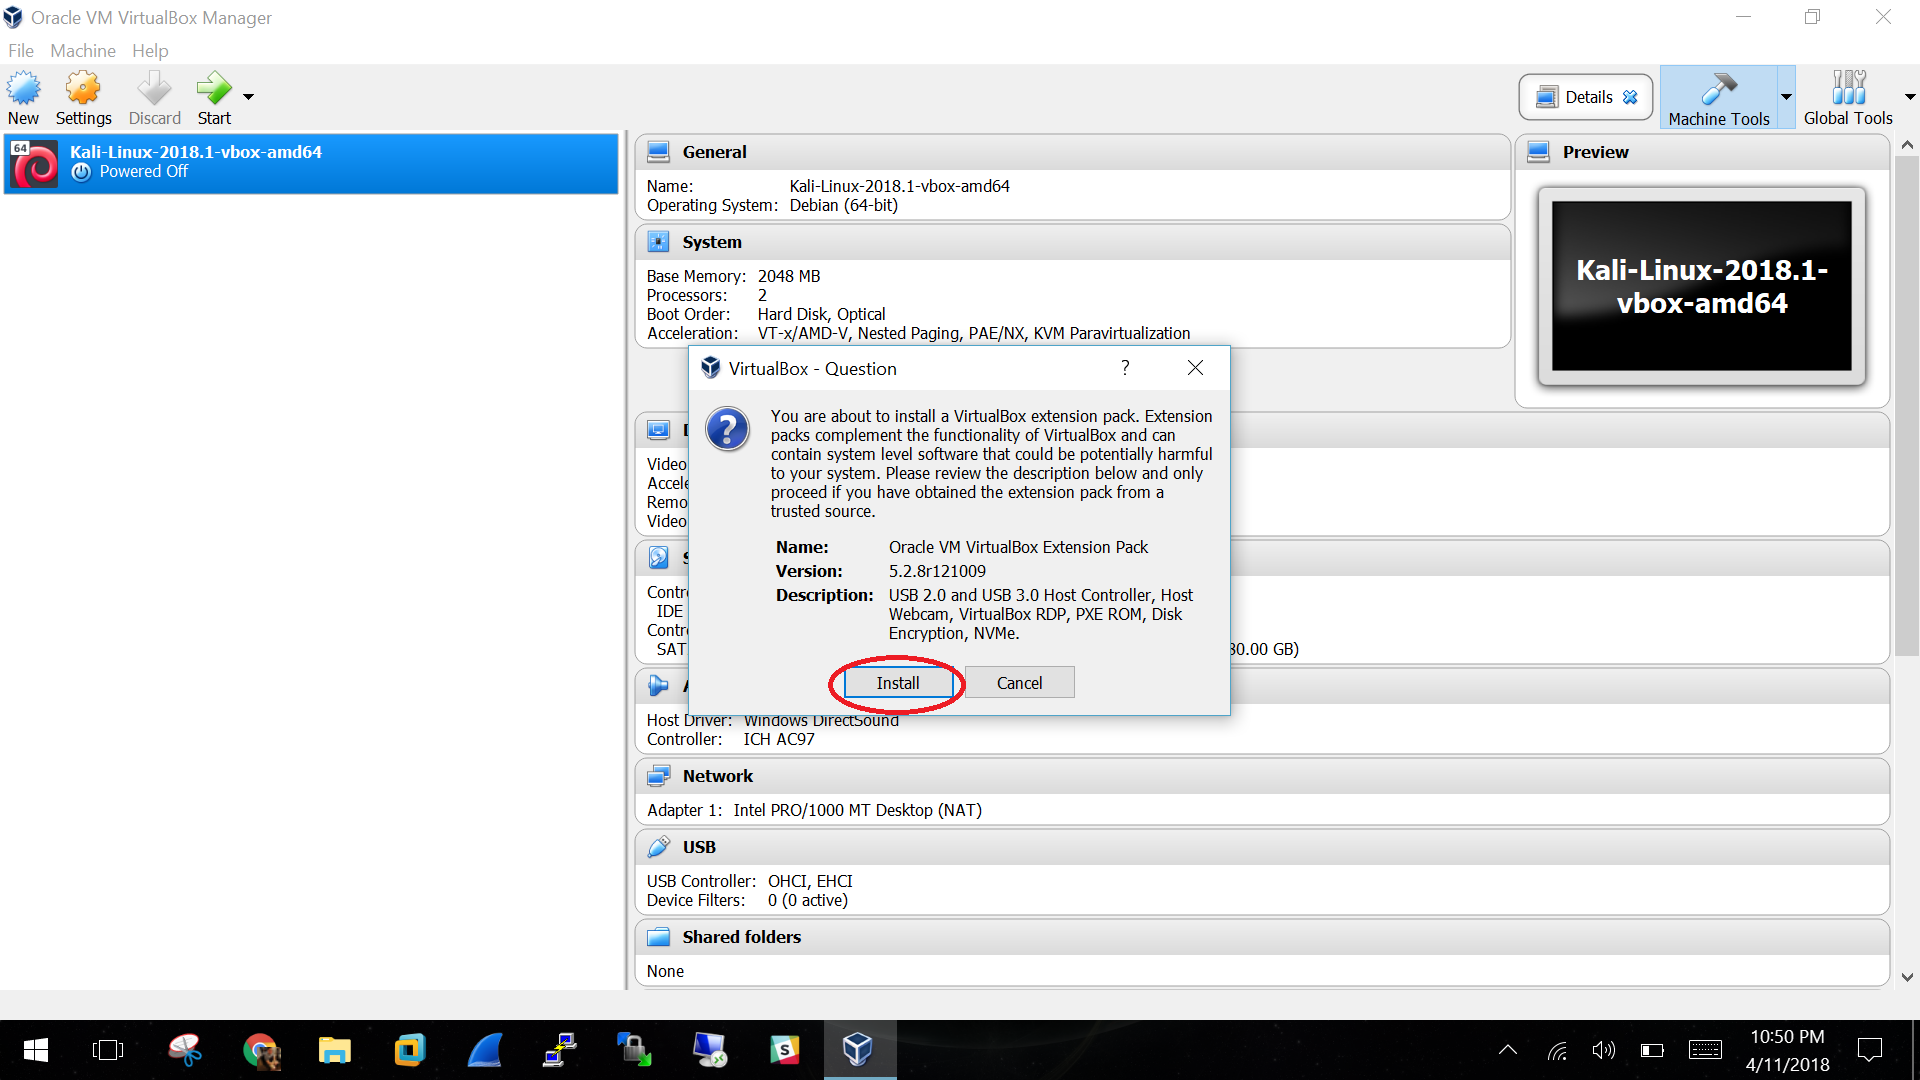Viewport: 1920px width, 1080px height.
Task: Open the File menu
Action: point(20,50)
